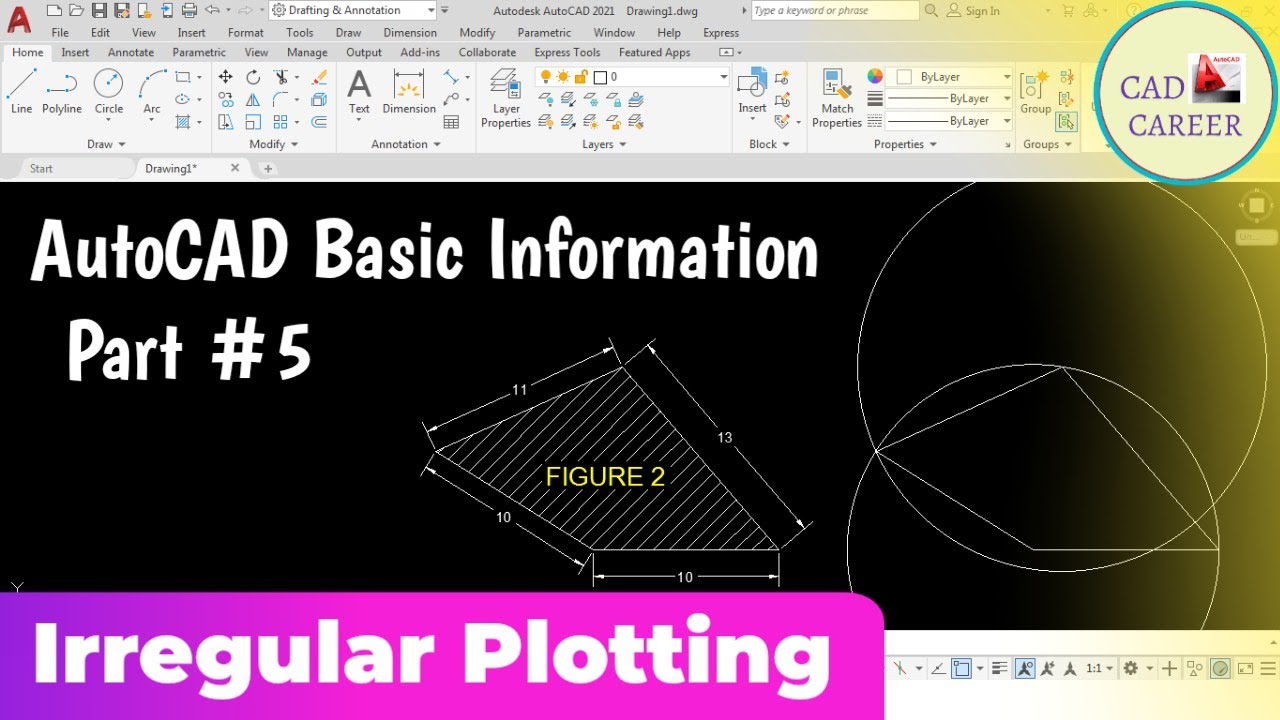Switch to the Annotate ribbon tab
The height and width of the screenshot is (720, 1280).
pyautogui.click(x=131, y=52)
